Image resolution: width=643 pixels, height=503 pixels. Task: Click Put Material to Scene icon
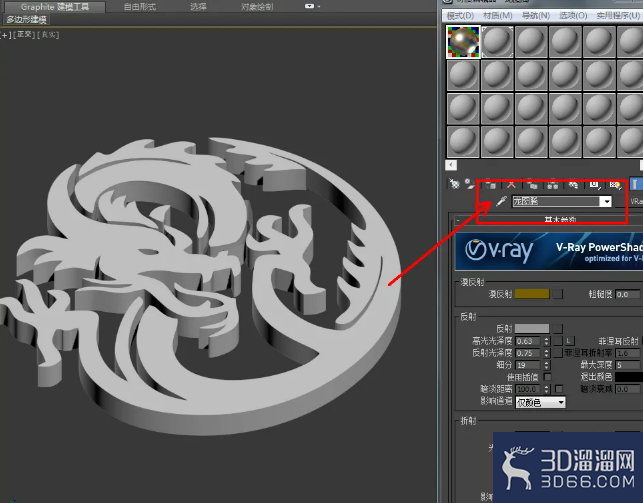click(470, 184)
